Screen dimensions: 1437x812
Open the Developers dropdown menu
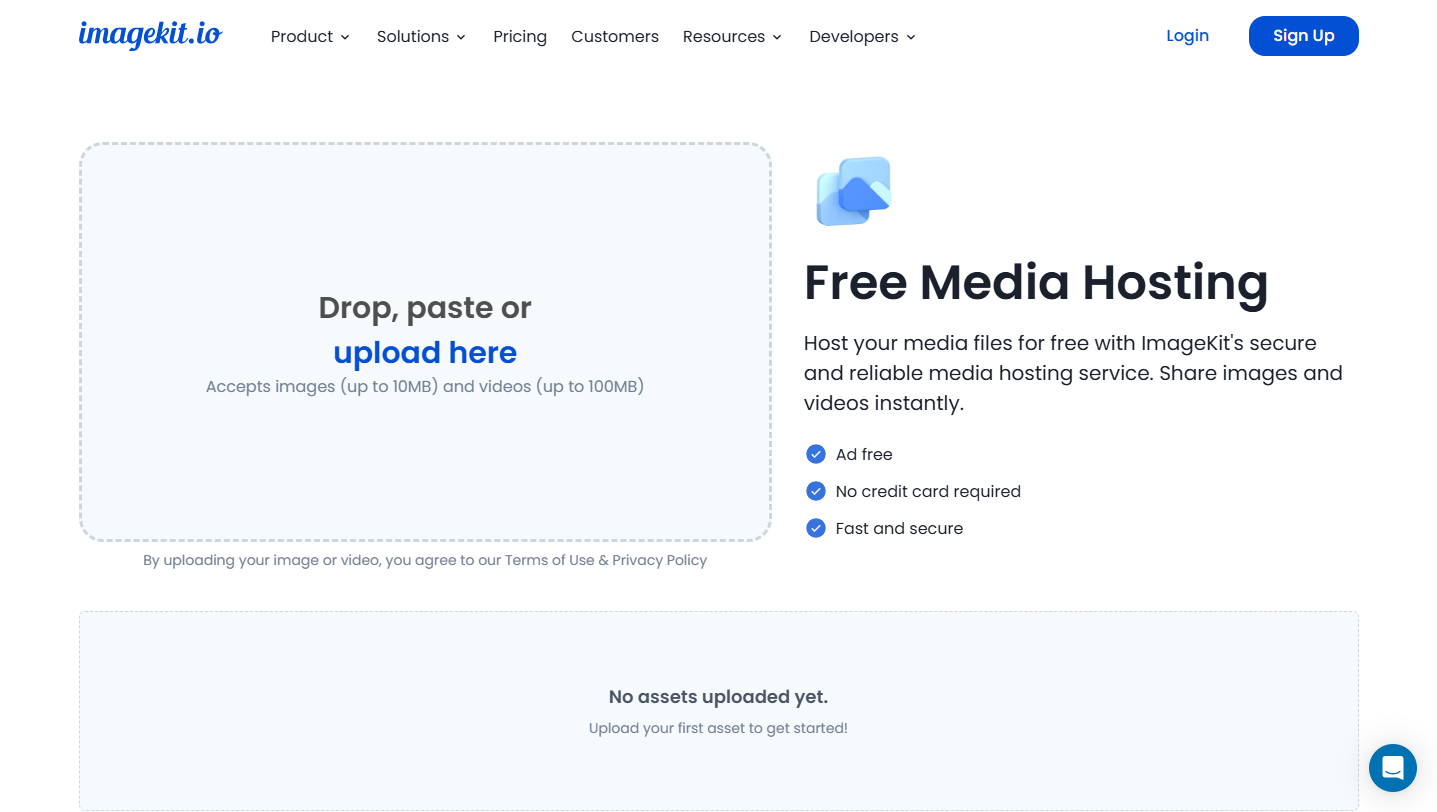[x=862, y=37]
